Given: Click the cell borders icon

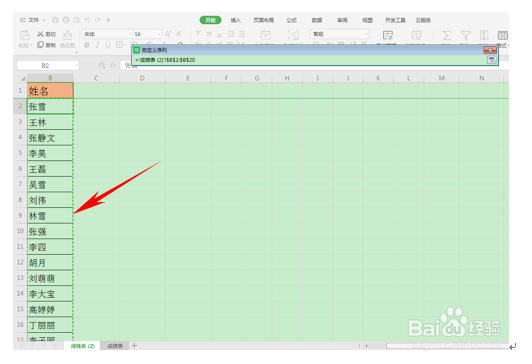Looking at the screenshot, I should point(119,45).
